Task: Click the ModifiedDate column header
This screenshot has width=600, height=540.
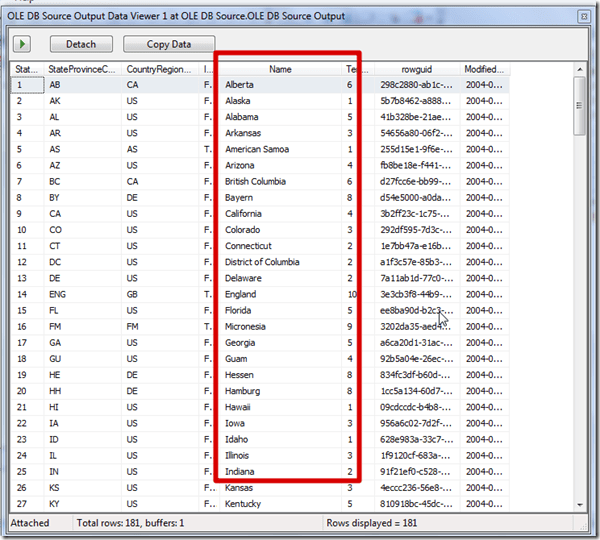Action: pos(485,69)
